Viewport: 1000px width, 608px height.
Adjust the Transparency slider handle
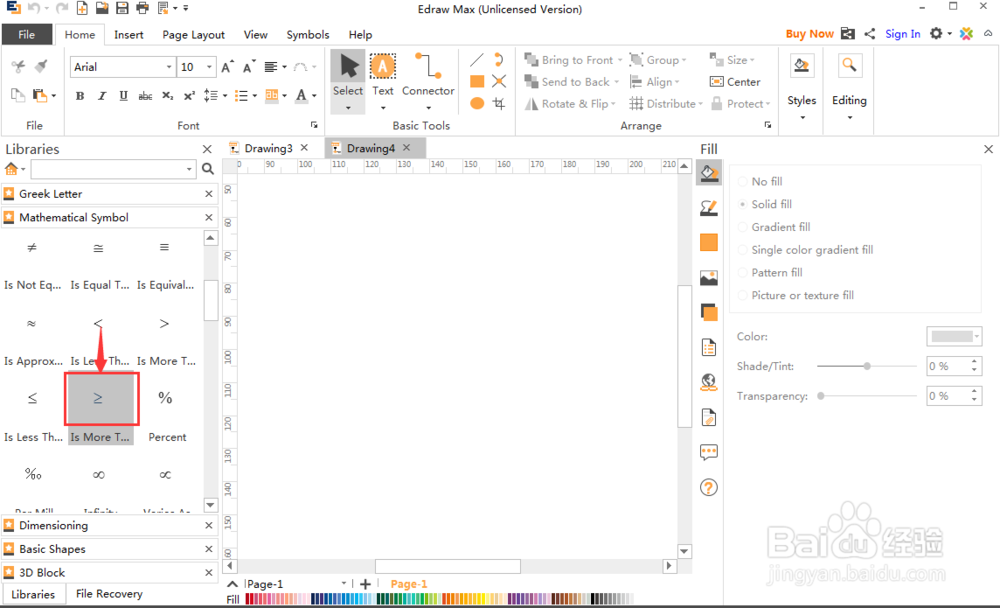(821, 396)
